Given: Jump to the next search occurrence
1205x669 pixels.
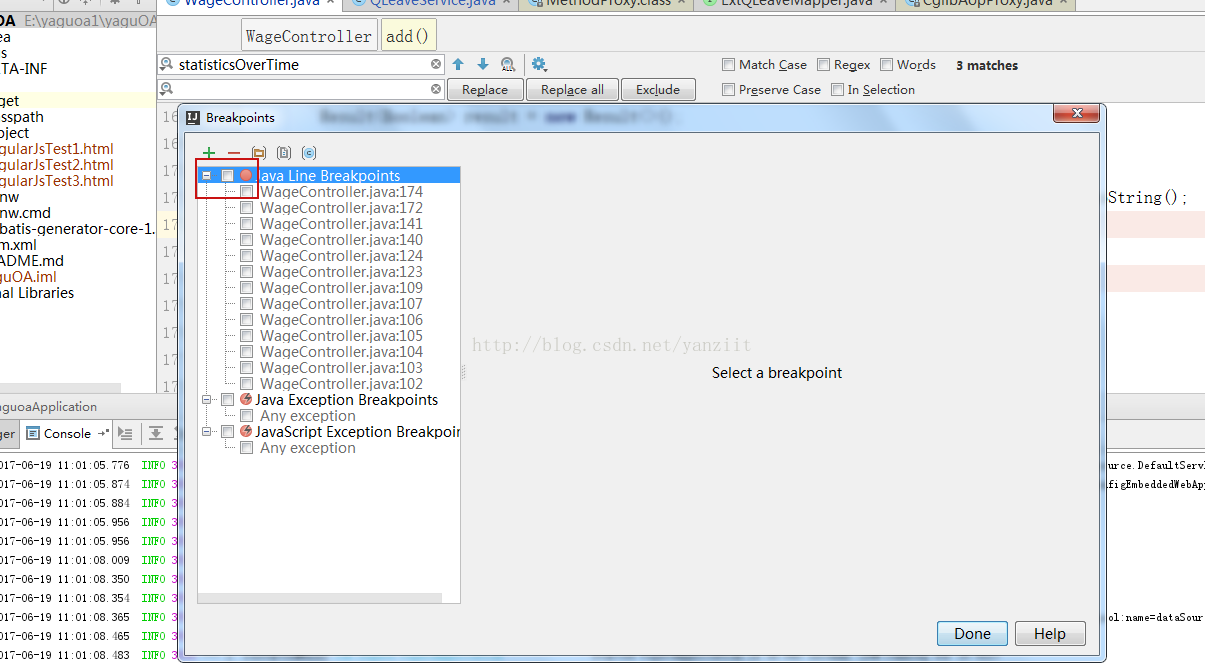Looking at the screenshot, I should pos(483,64).
